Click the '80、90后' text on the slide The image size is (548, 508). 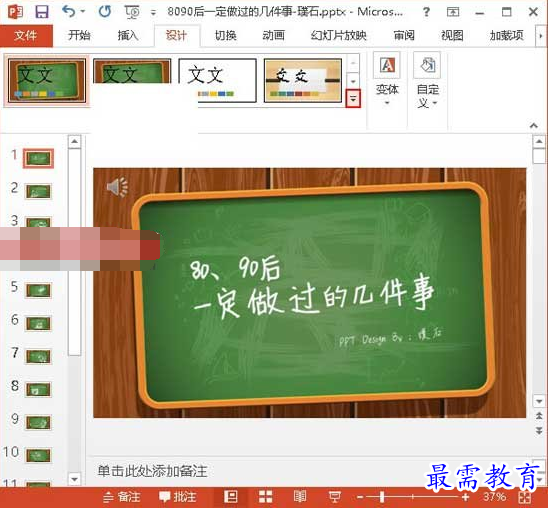tap(235, 269)
